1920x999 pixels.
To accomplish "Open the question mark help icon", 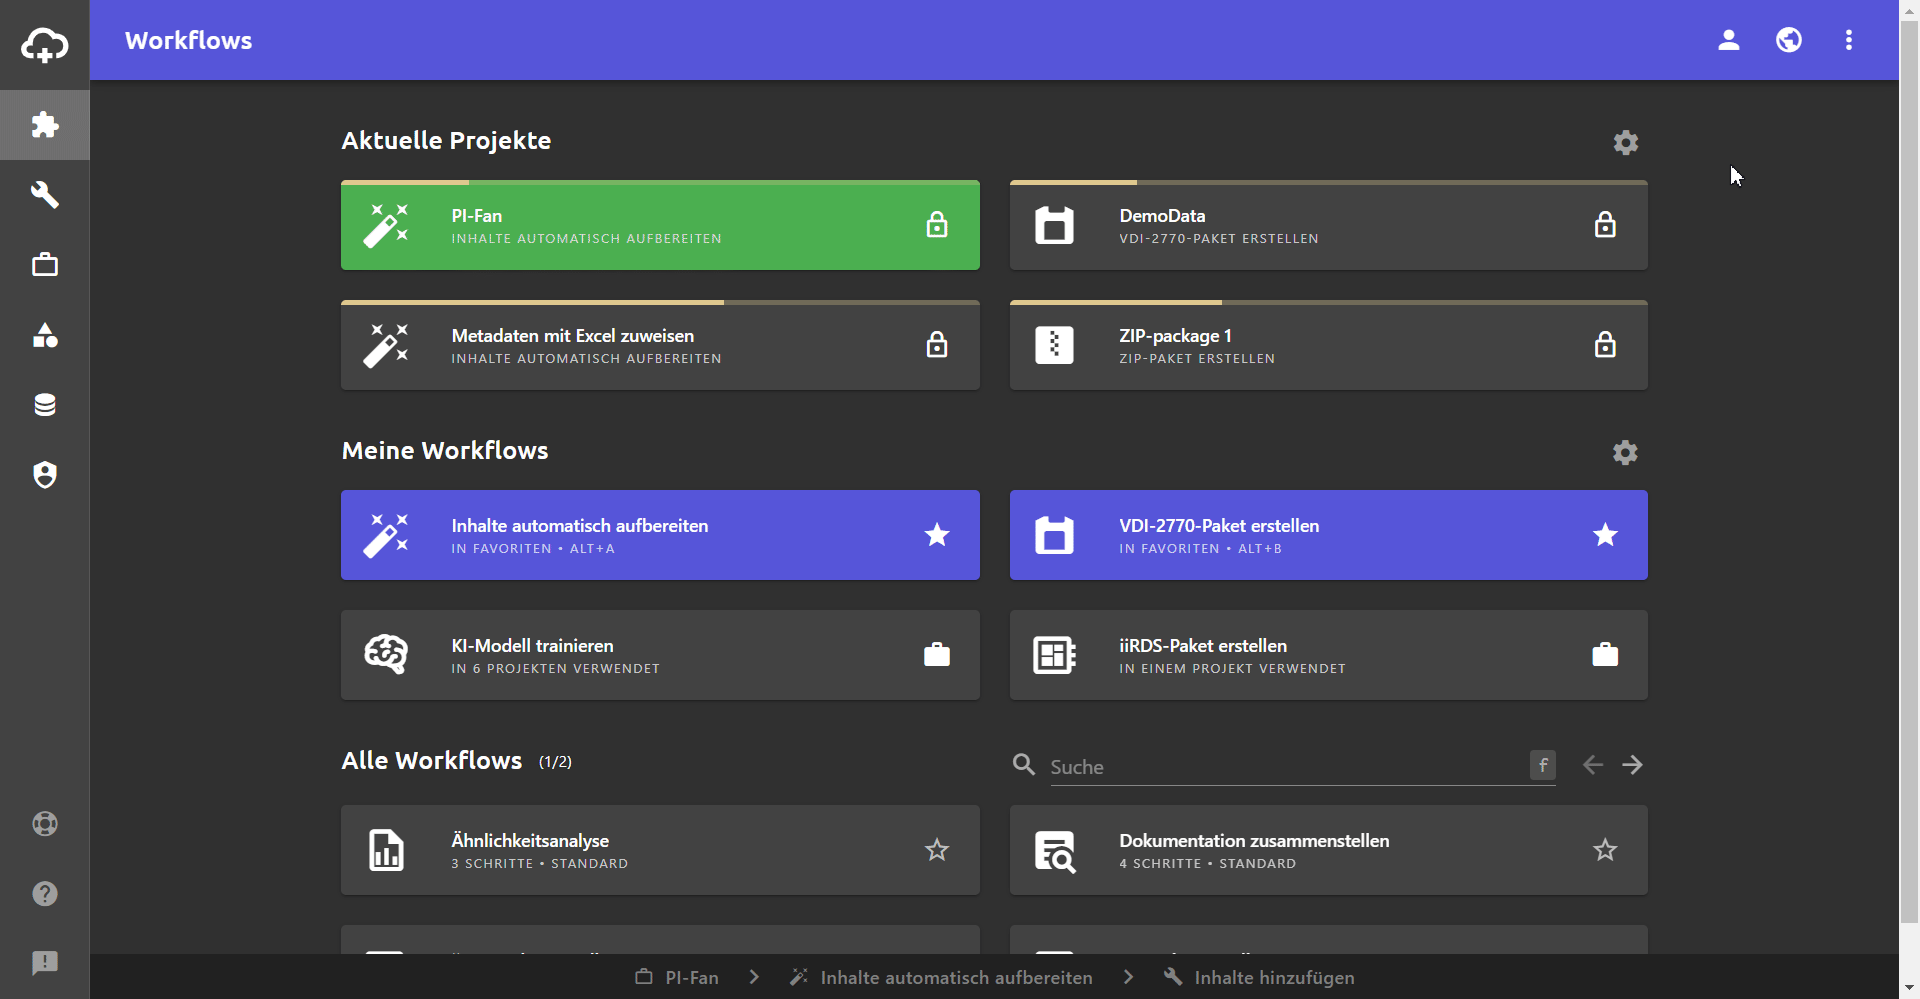I will (x=45, y=894).
